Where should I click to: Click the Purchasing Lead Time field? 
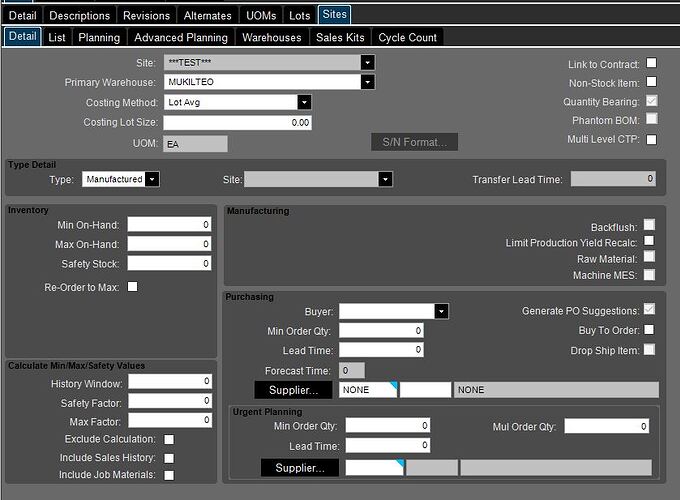pyautogui.click(x=381, y=350)
